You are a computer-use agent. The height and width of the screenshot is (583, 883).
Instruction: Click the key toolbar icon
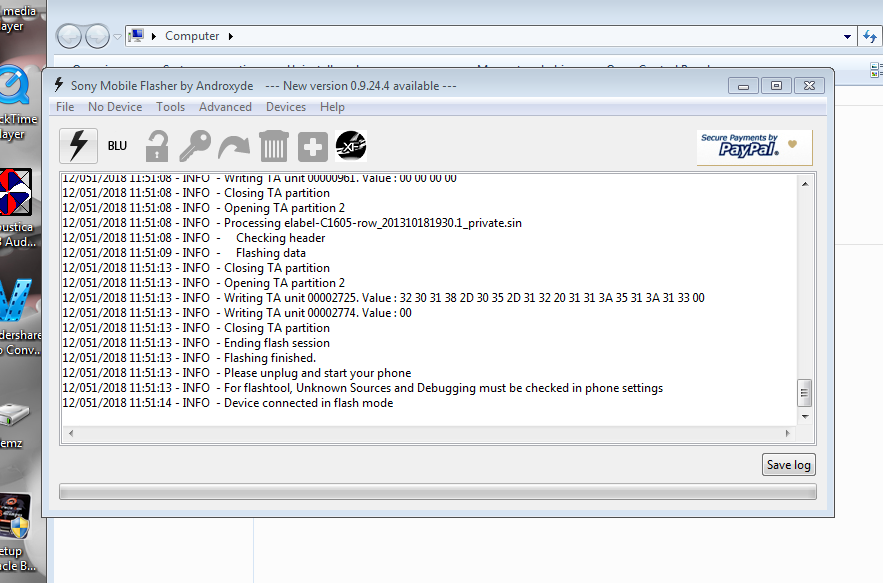(195, 146)
